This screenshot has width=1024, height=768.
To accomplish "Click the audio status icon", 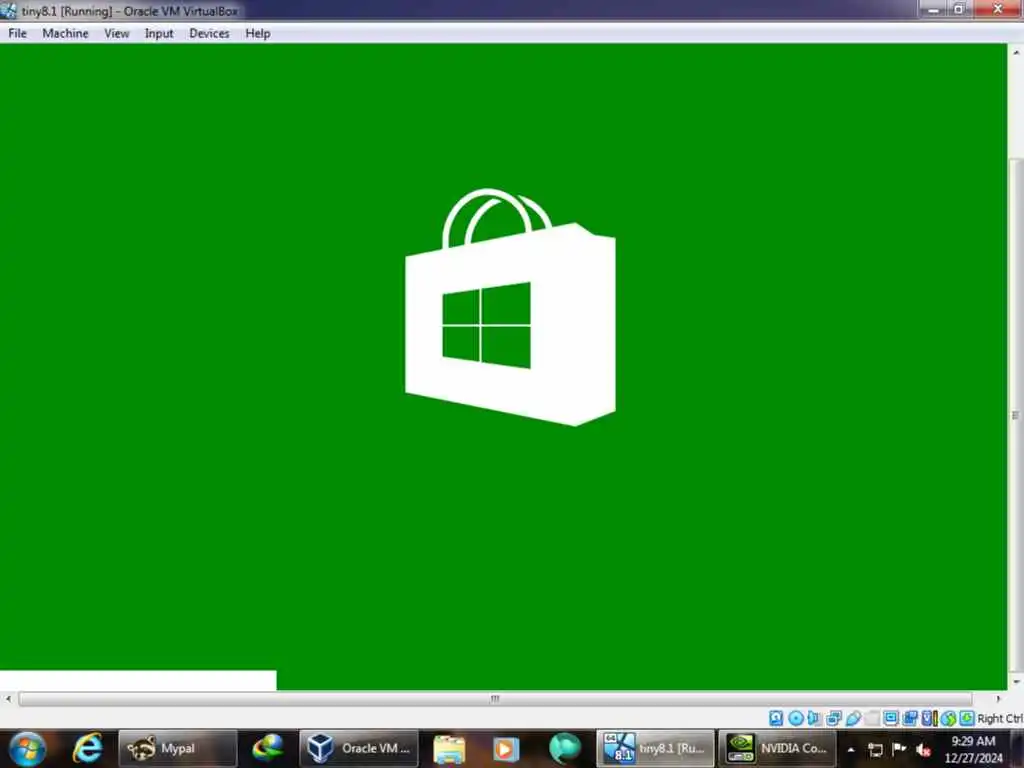I will 814,718.
